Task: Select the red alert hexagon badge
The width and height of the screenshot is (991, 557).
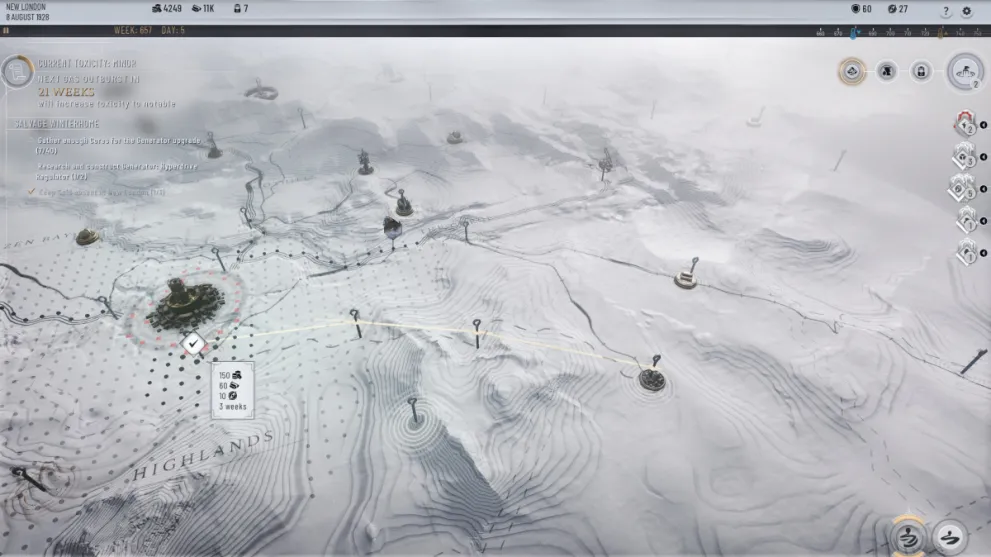Action: tap(966, 124)
